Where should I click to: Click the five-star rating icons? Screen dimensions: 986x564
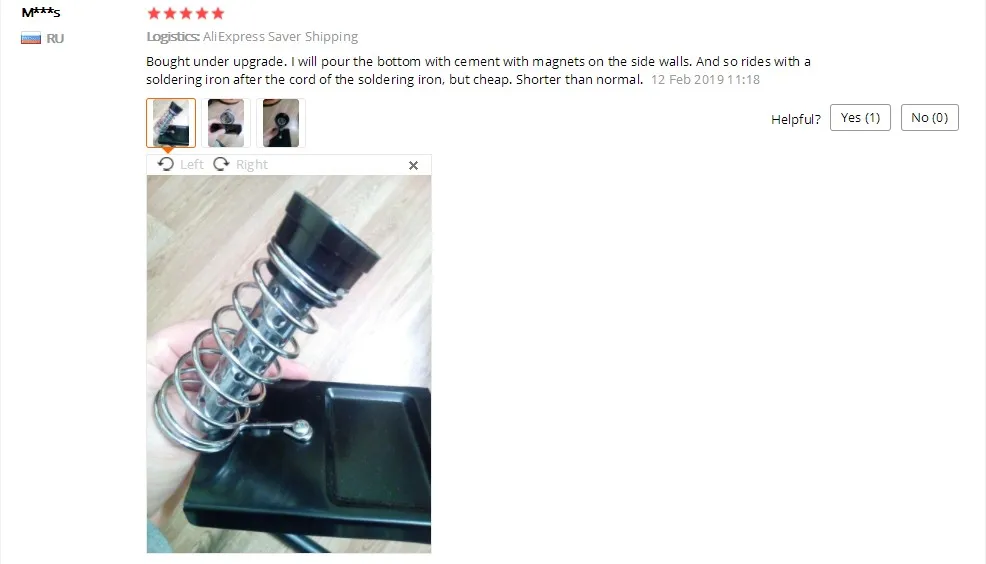pyautogui.click(x=186, y=13)
